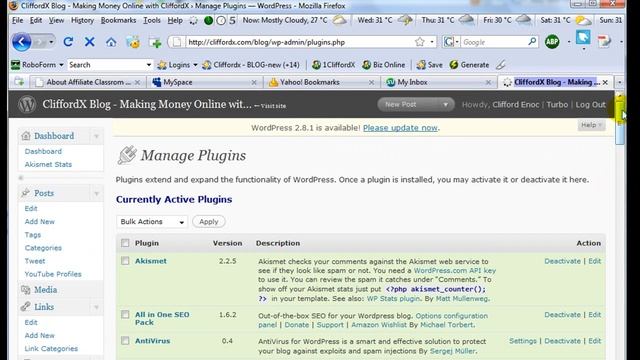
Task: Click the RoboForm Save icon
Action: 421,65
